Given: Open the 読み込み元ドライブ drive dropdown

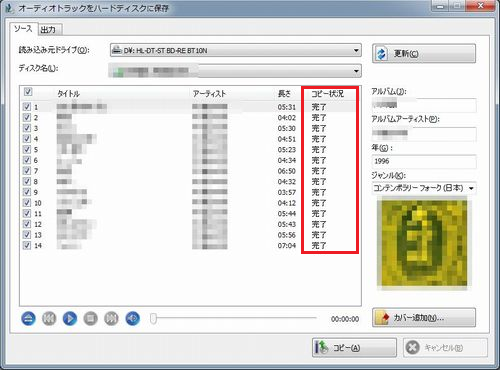Looking at the screenshot, I should coord(236,51).
